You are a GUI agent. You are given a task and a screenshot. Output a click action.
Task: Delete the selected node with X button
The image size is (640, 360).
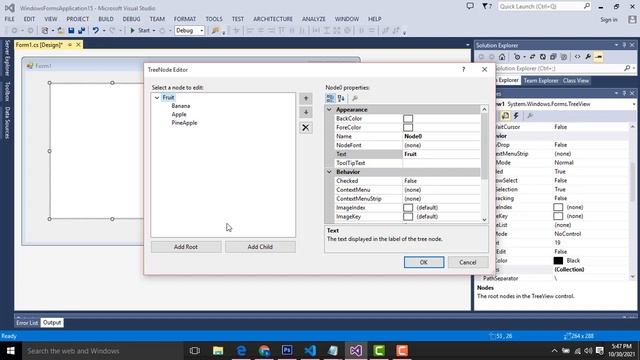(306, 128)
